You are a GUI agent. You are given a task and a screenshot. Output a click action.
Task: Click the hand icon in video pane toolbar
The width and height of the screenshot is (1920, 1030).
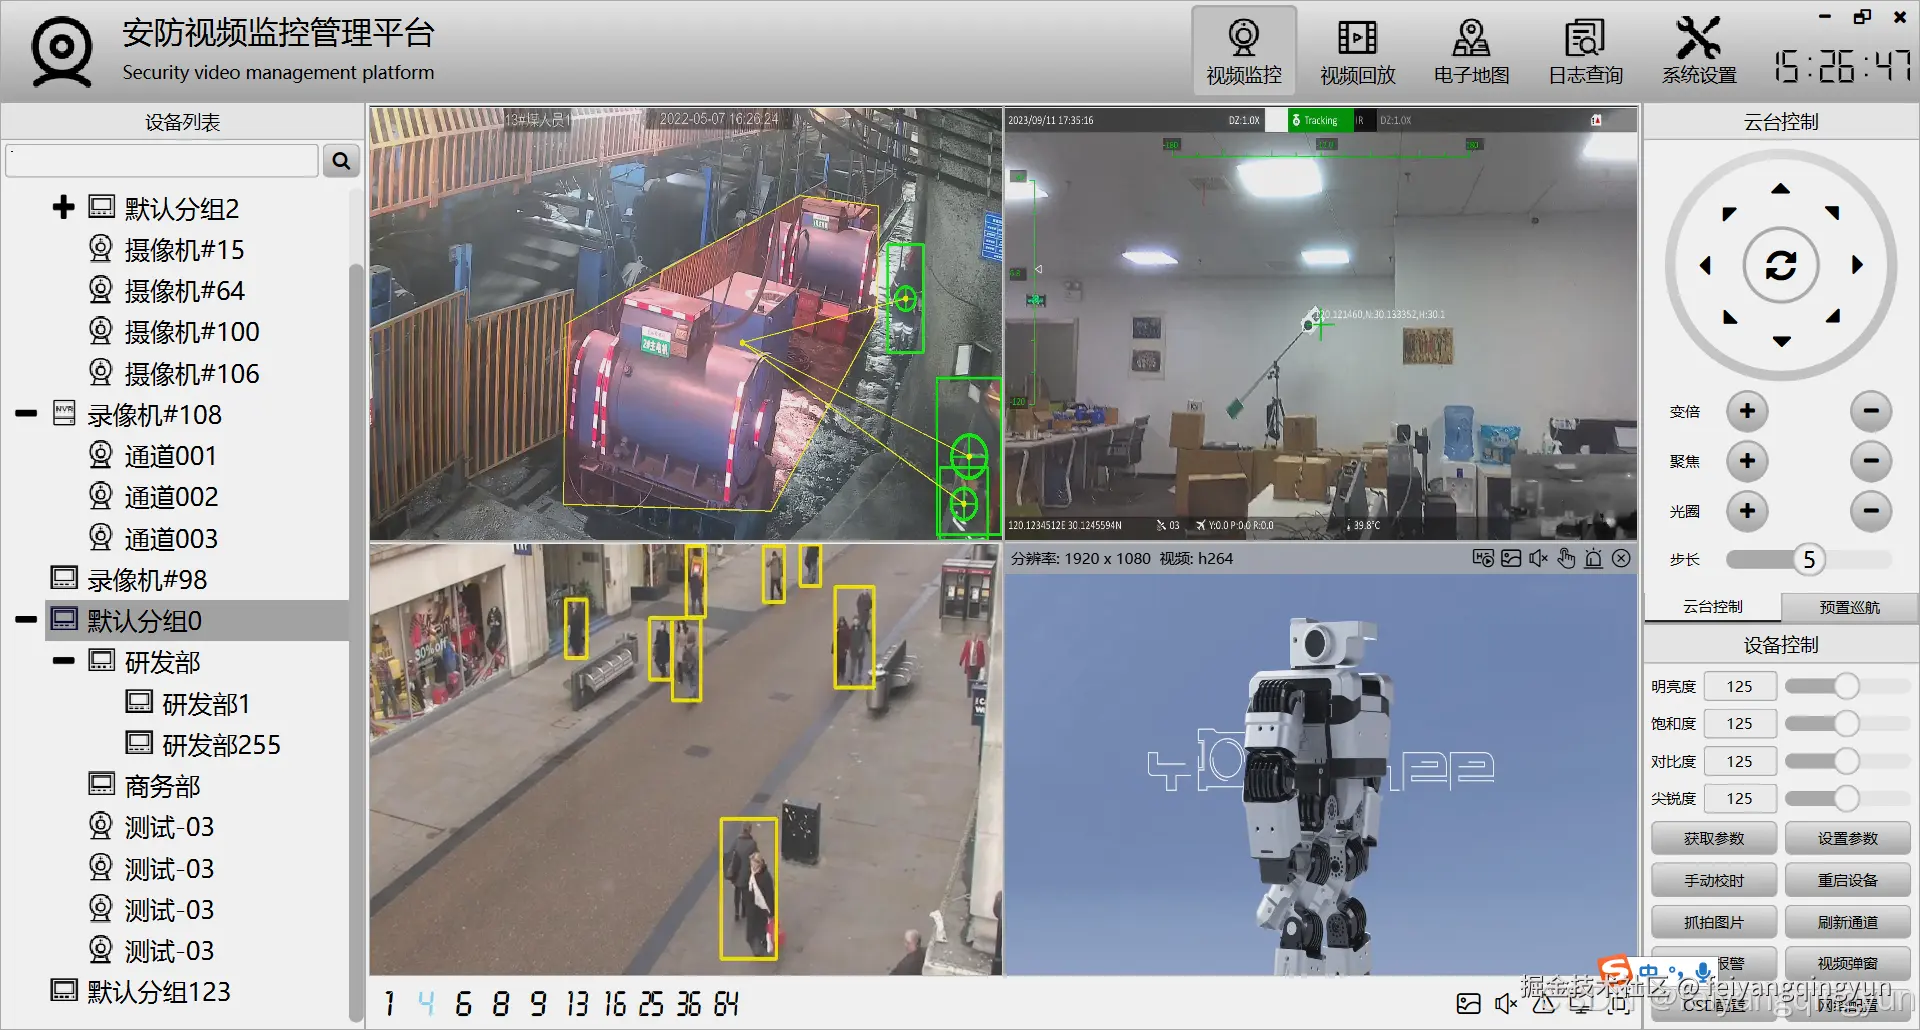1566,558
